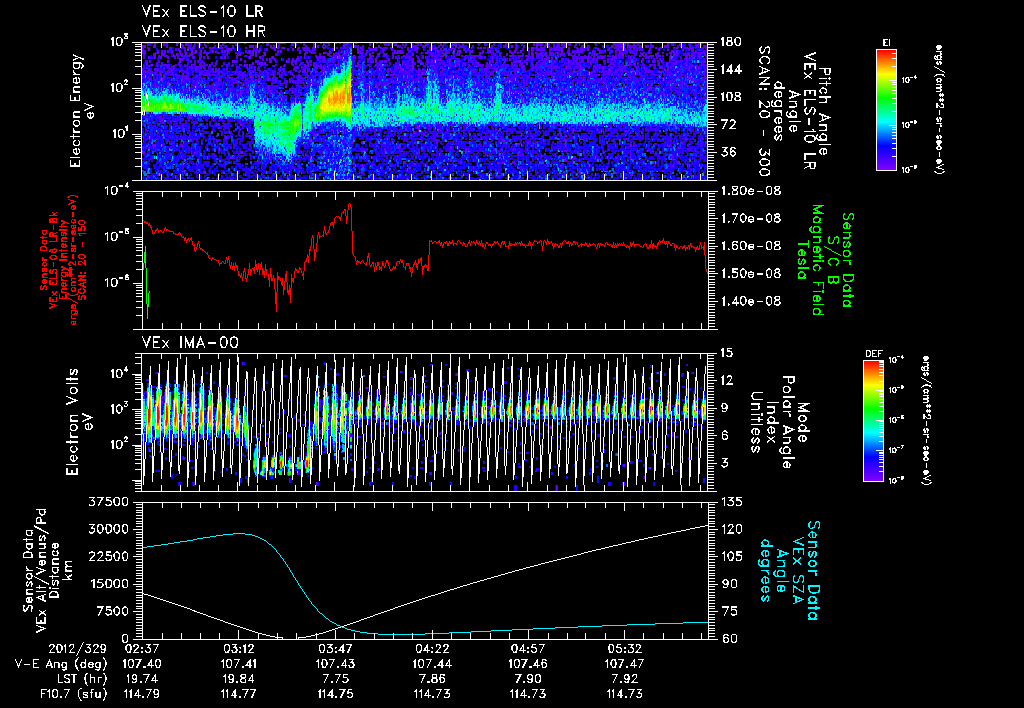Click the green "S/C B Magnetic Field" label
This screenshot has width=1024, height=708.
tap(824, 260)
